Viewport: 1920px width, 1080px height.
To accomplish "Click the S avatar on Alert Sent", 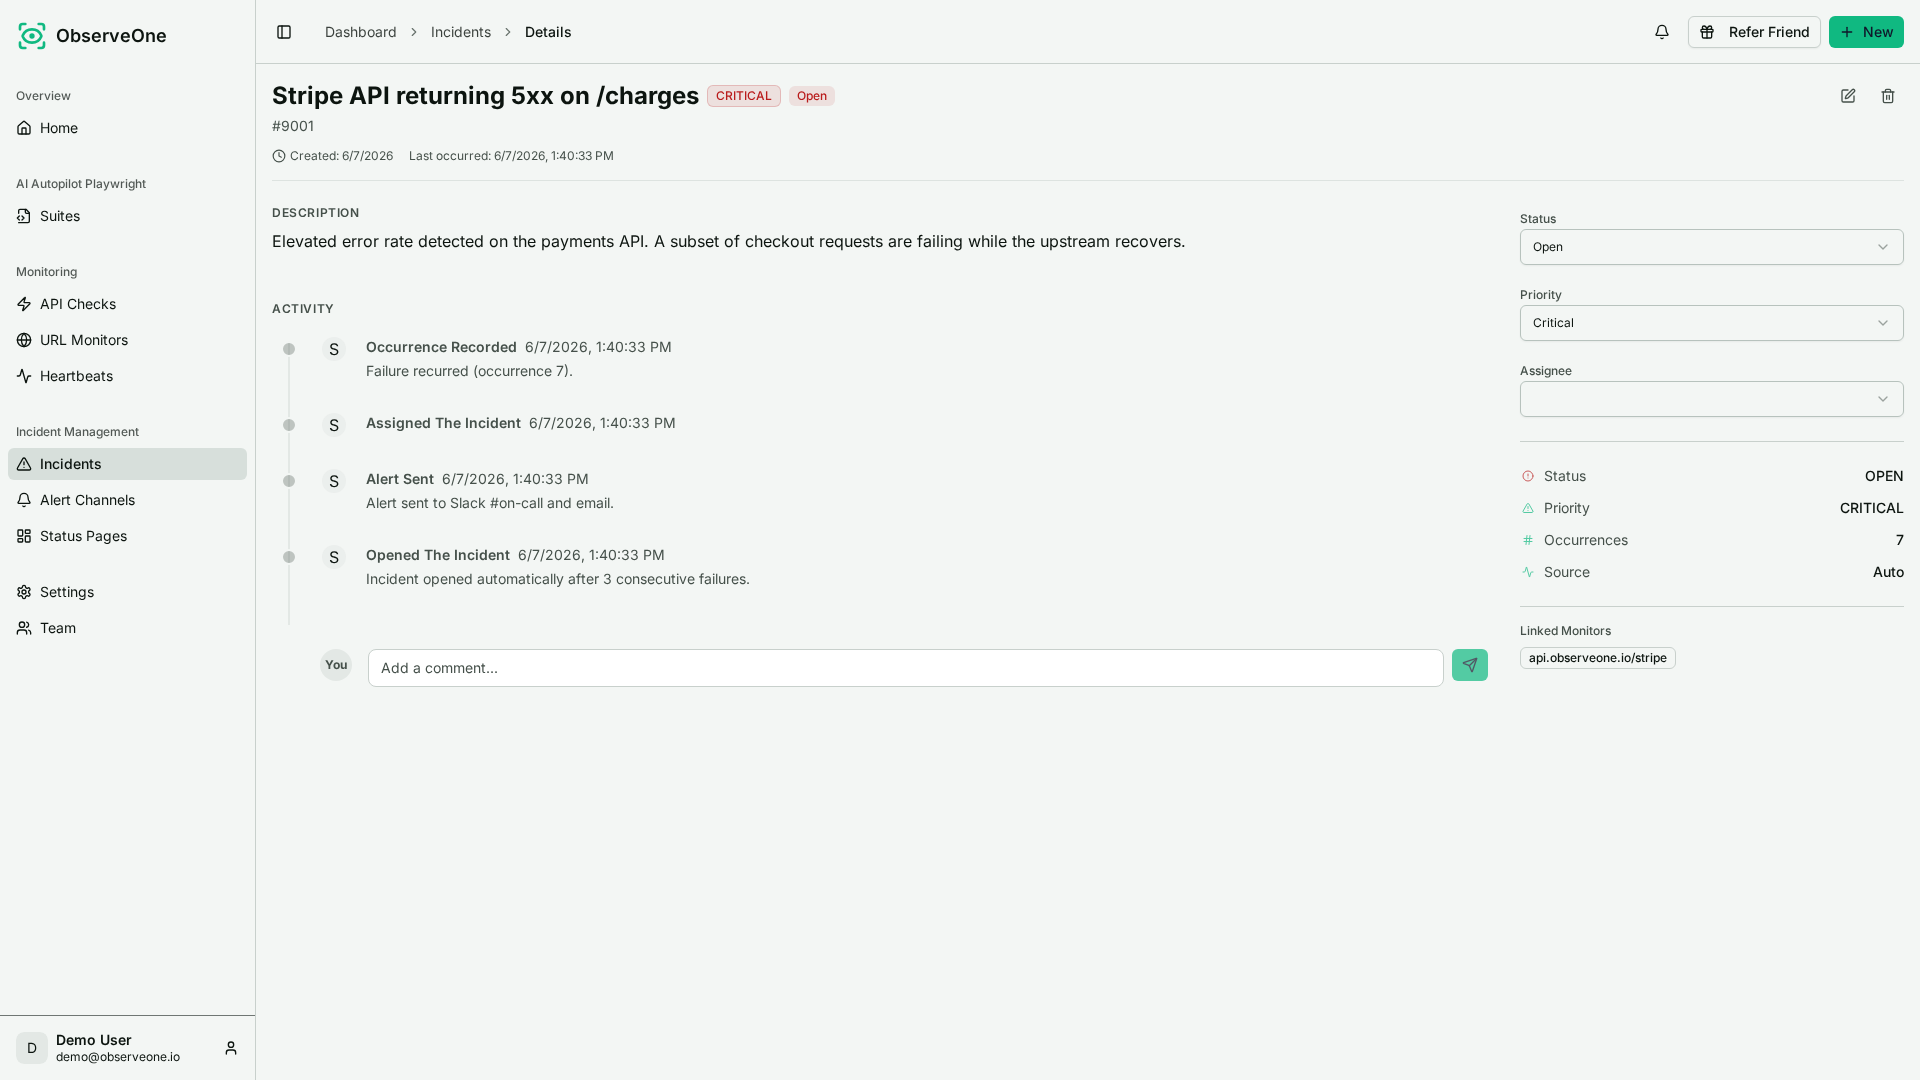I will [334, 481].
